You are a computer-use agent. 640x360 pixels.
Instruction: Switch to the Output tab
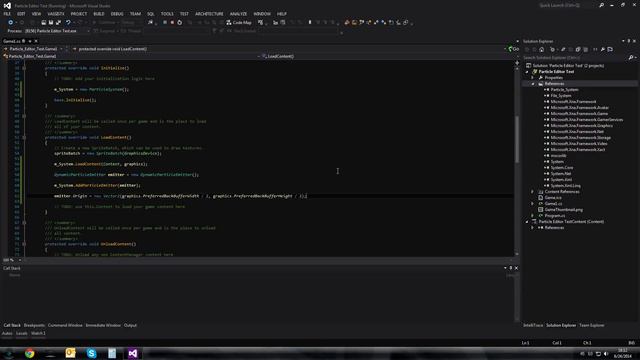(130, 325)
